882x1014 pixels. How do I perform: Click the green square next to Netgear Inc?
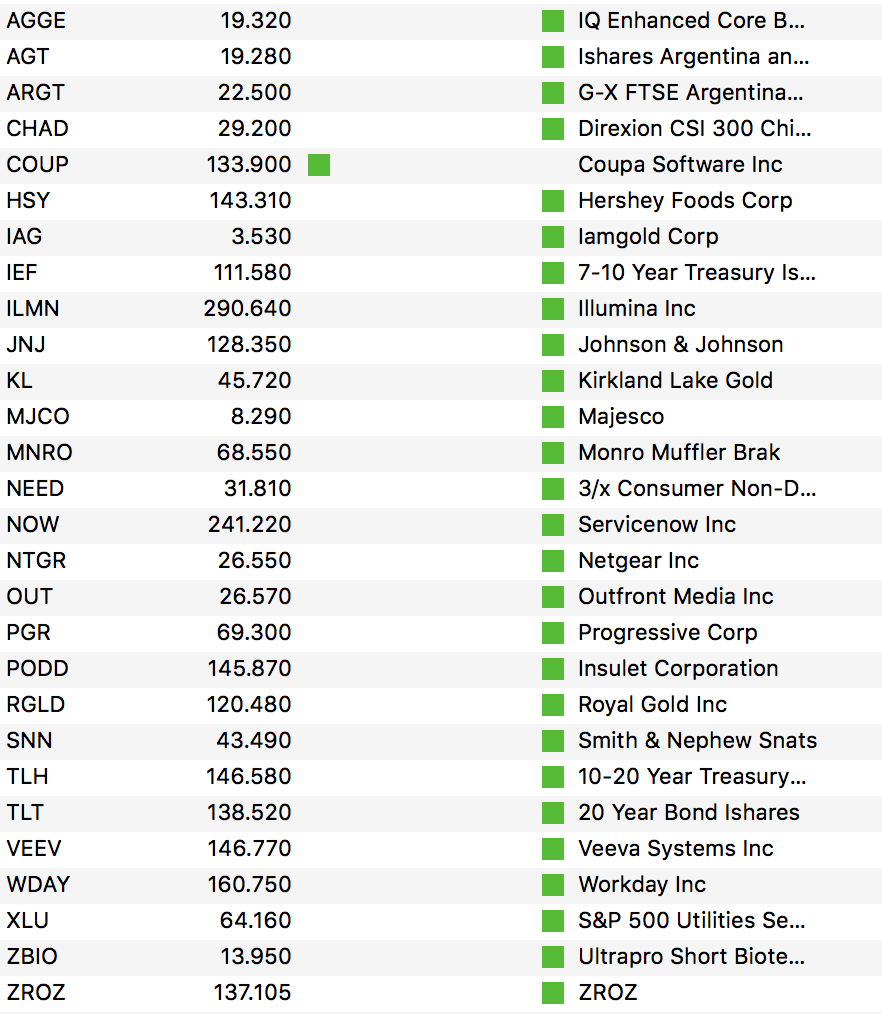pos(553,561)
